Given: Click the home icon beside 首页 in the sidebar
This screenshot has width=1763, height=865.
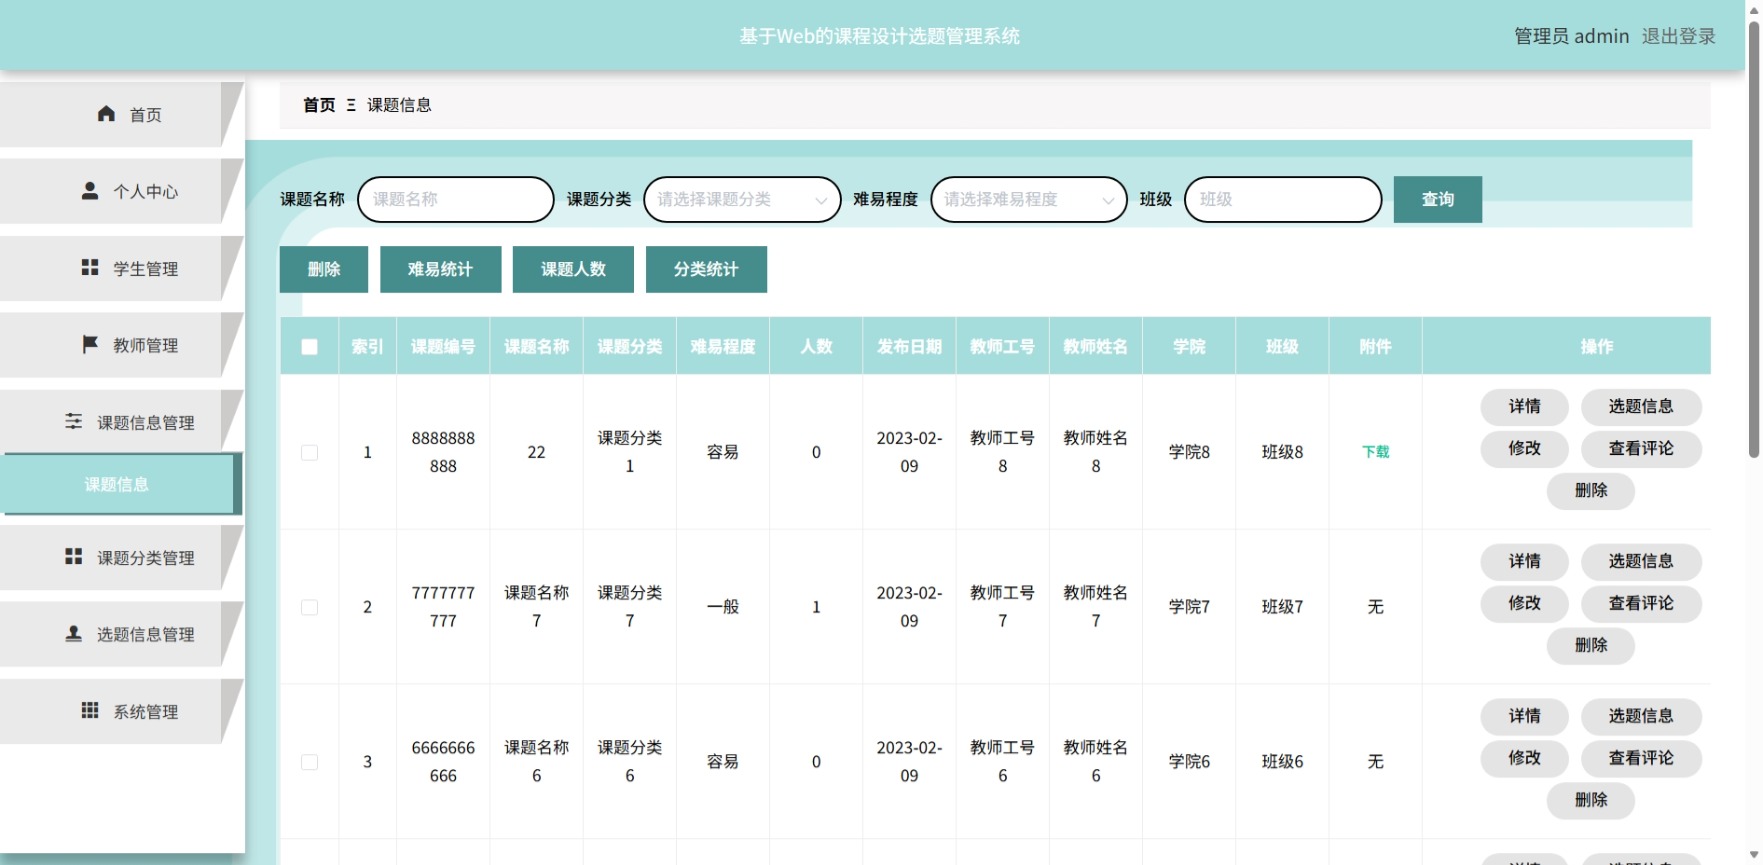Looking at the screenshot, I should coord(106,114).
